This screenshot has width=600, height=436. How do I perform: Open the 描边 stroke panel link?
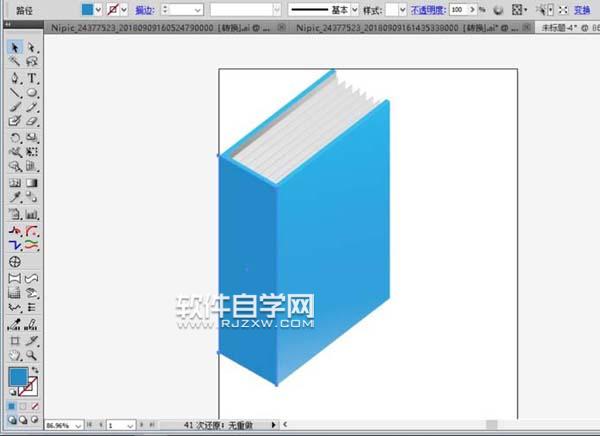(x=145, y=10)
